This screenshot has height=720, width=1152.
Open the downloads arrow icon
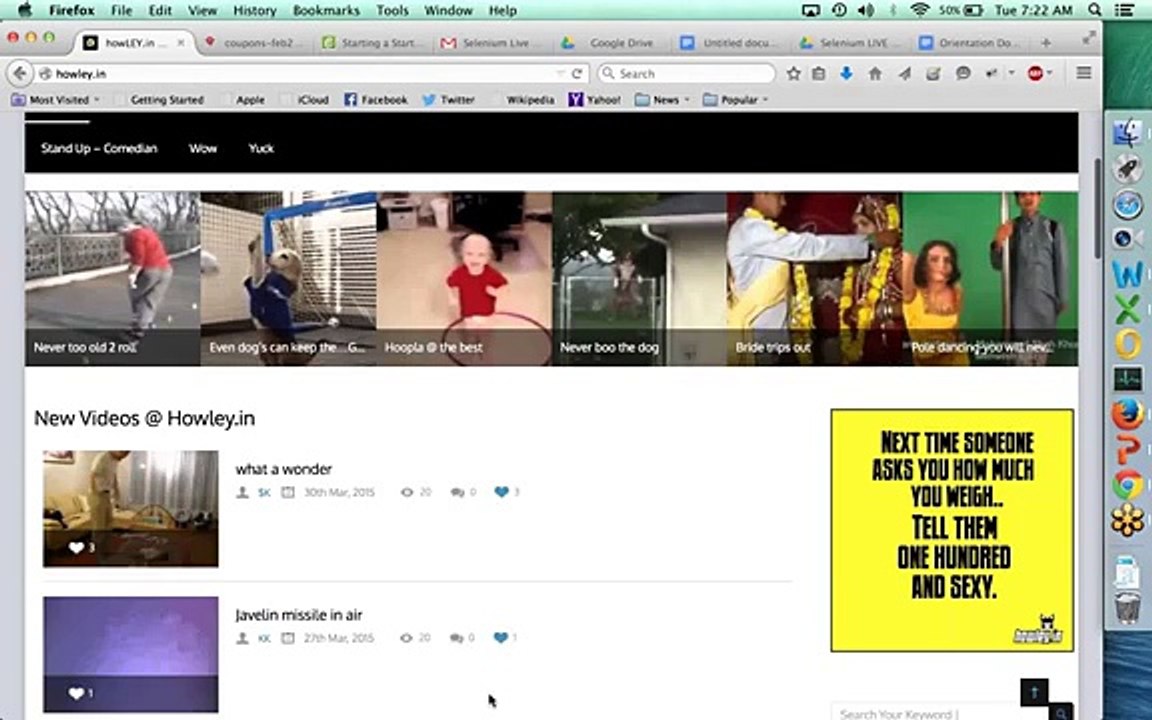(x=846, y=73)
